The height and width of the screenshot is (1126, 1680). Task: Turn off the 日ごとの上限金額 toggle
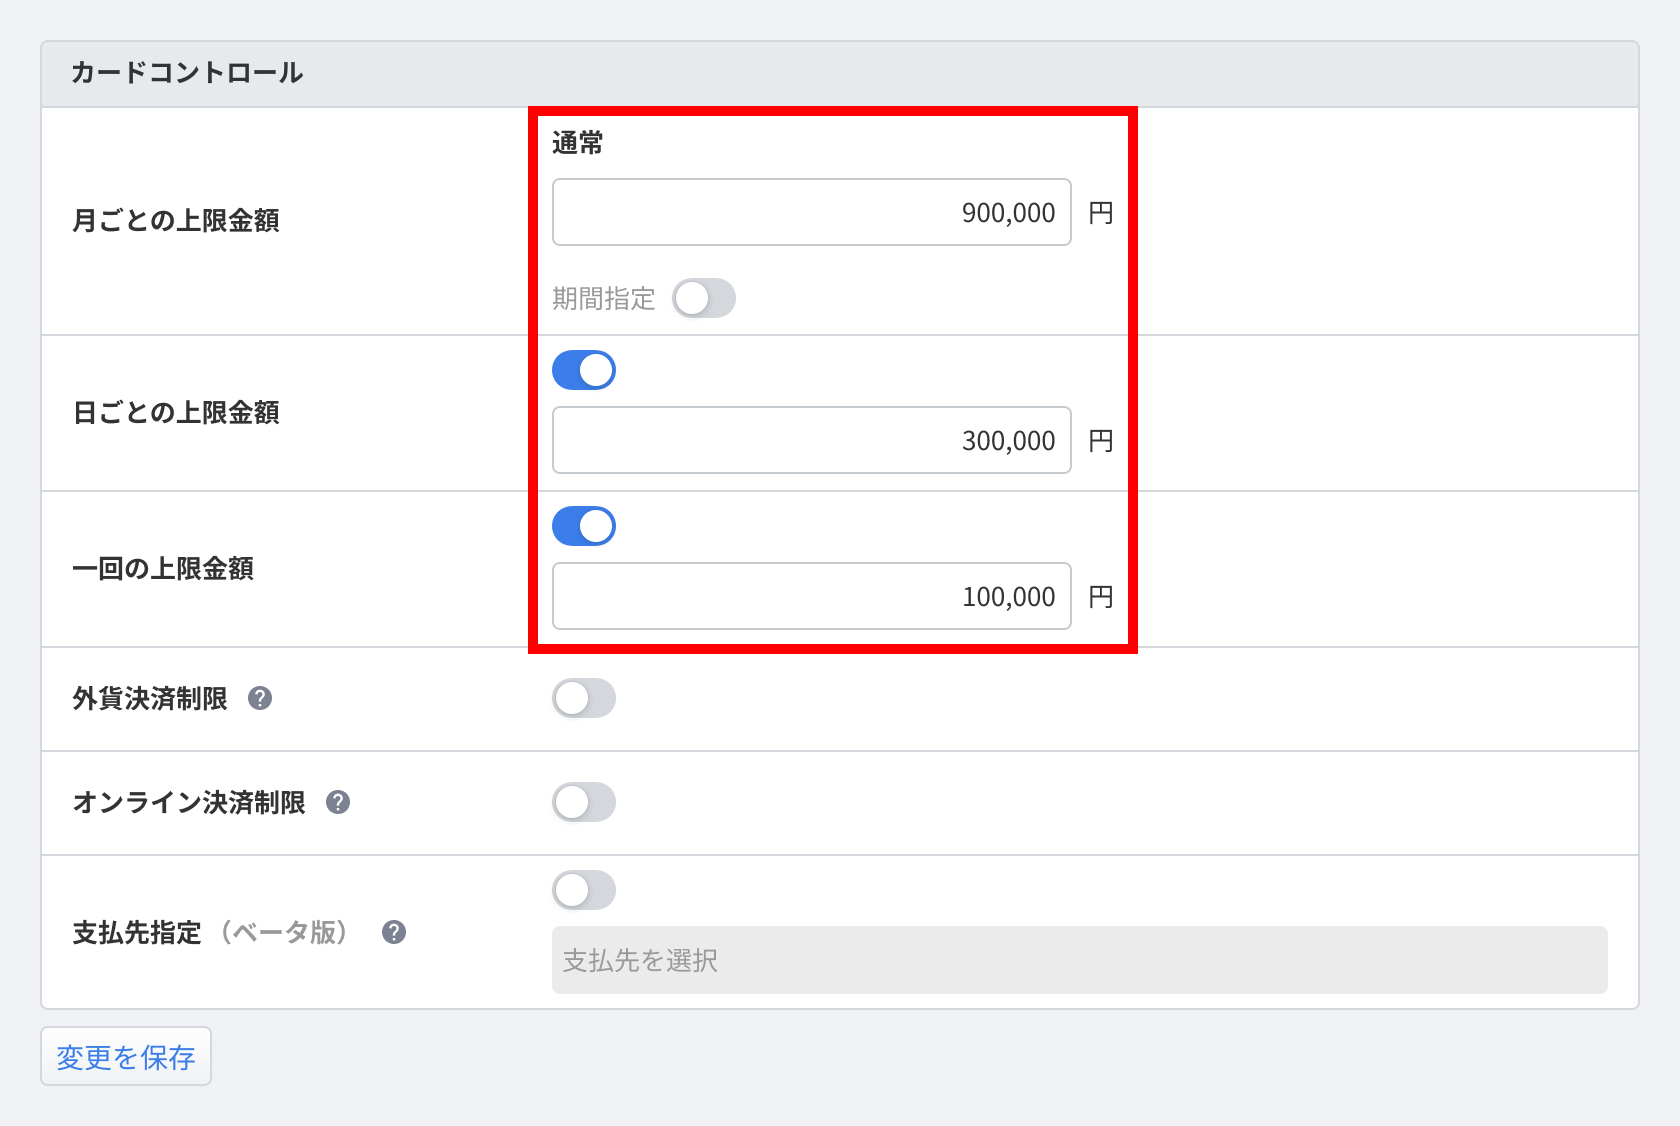[x=584, y=370]
